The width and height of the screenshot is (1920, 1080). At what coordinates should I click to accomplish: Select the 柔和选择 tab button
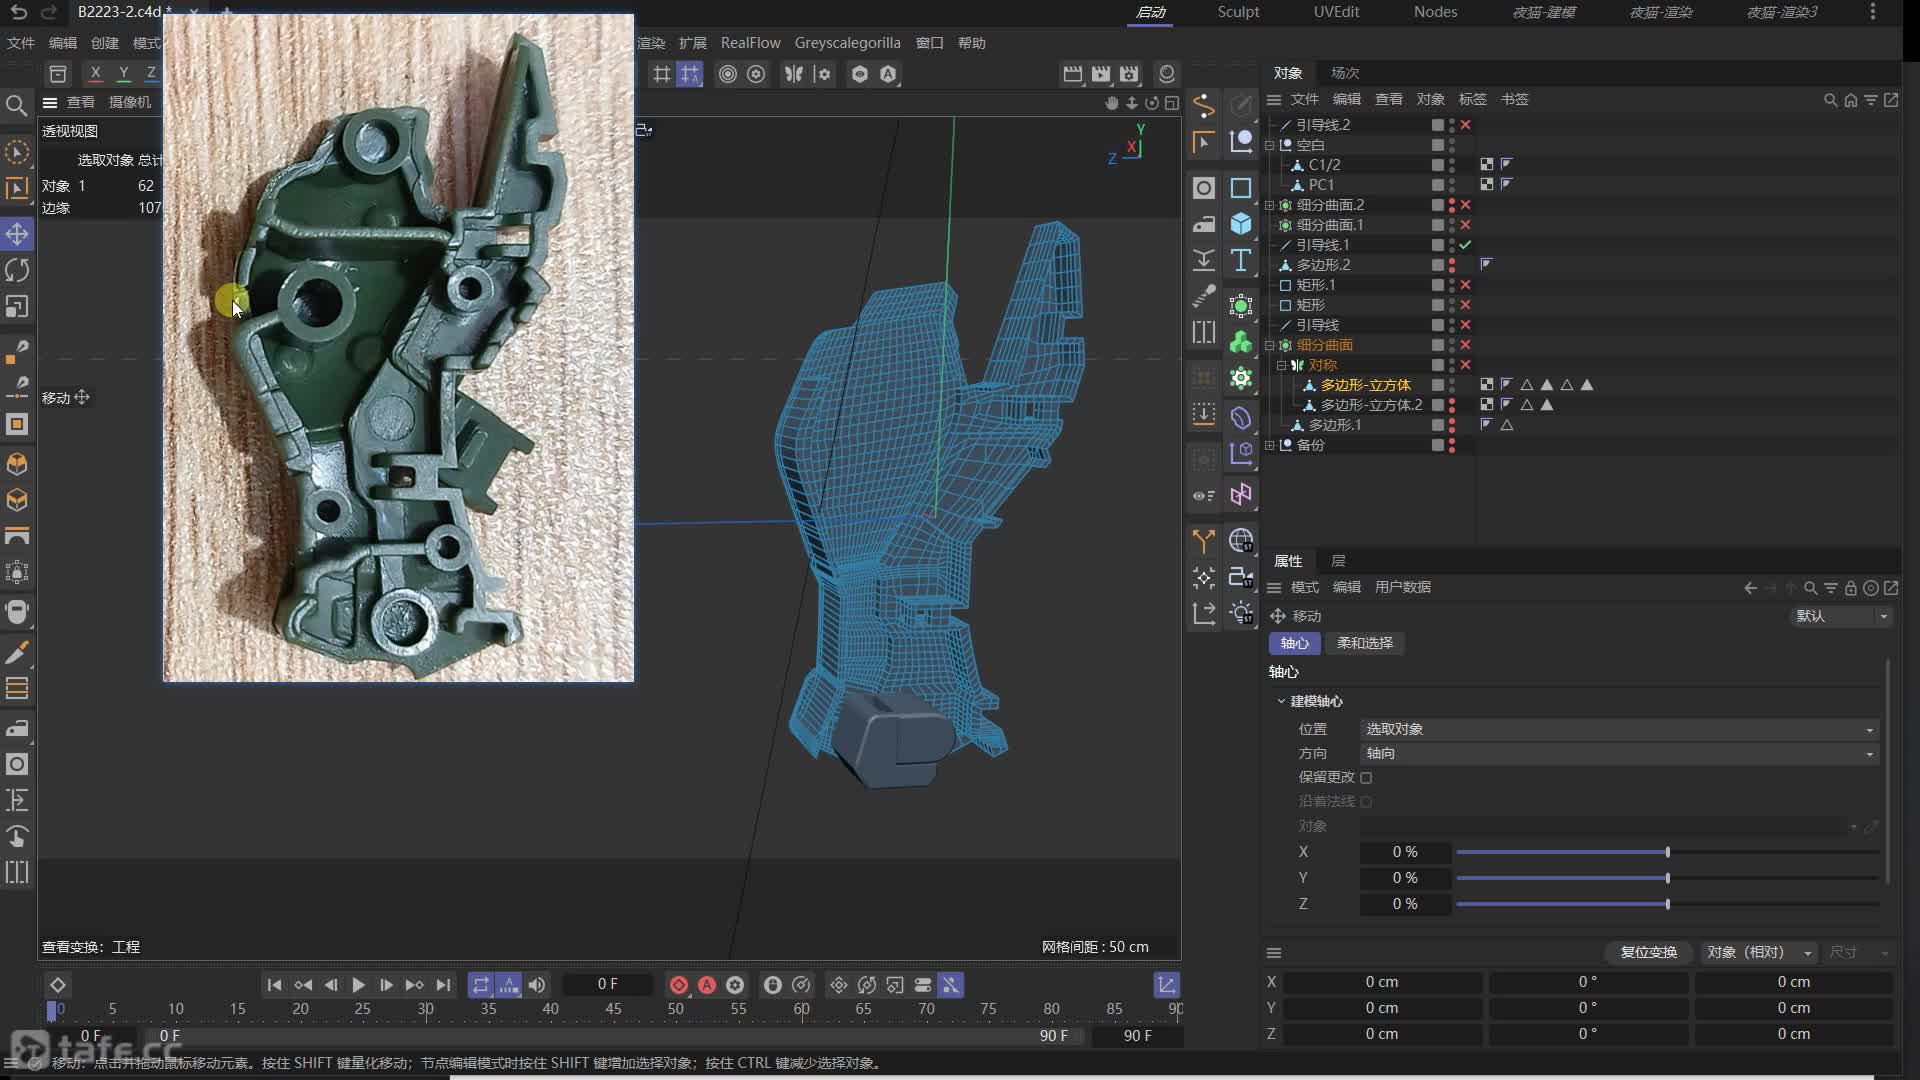(x=1364, y=643)
